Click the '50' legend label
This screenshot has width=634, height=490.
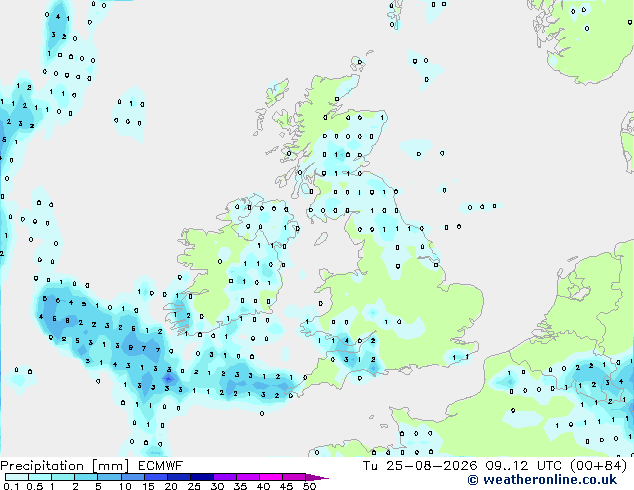point(309,486)
